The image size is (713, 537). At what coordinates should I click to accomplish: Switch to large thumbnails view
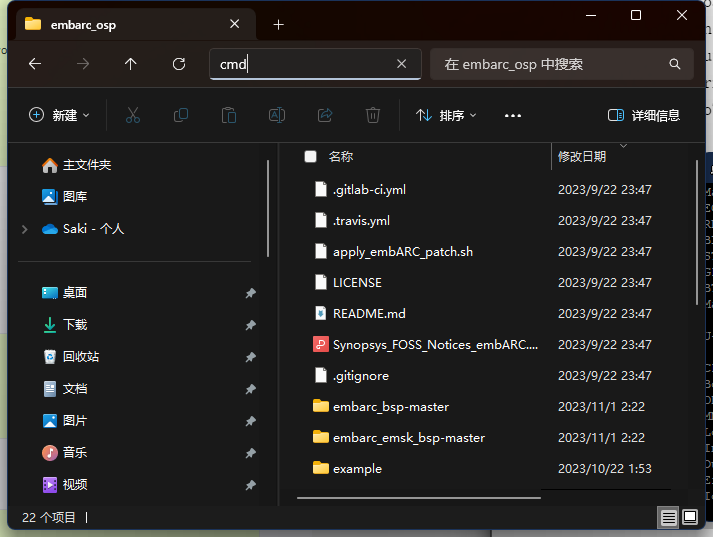(x=690, y=517)
